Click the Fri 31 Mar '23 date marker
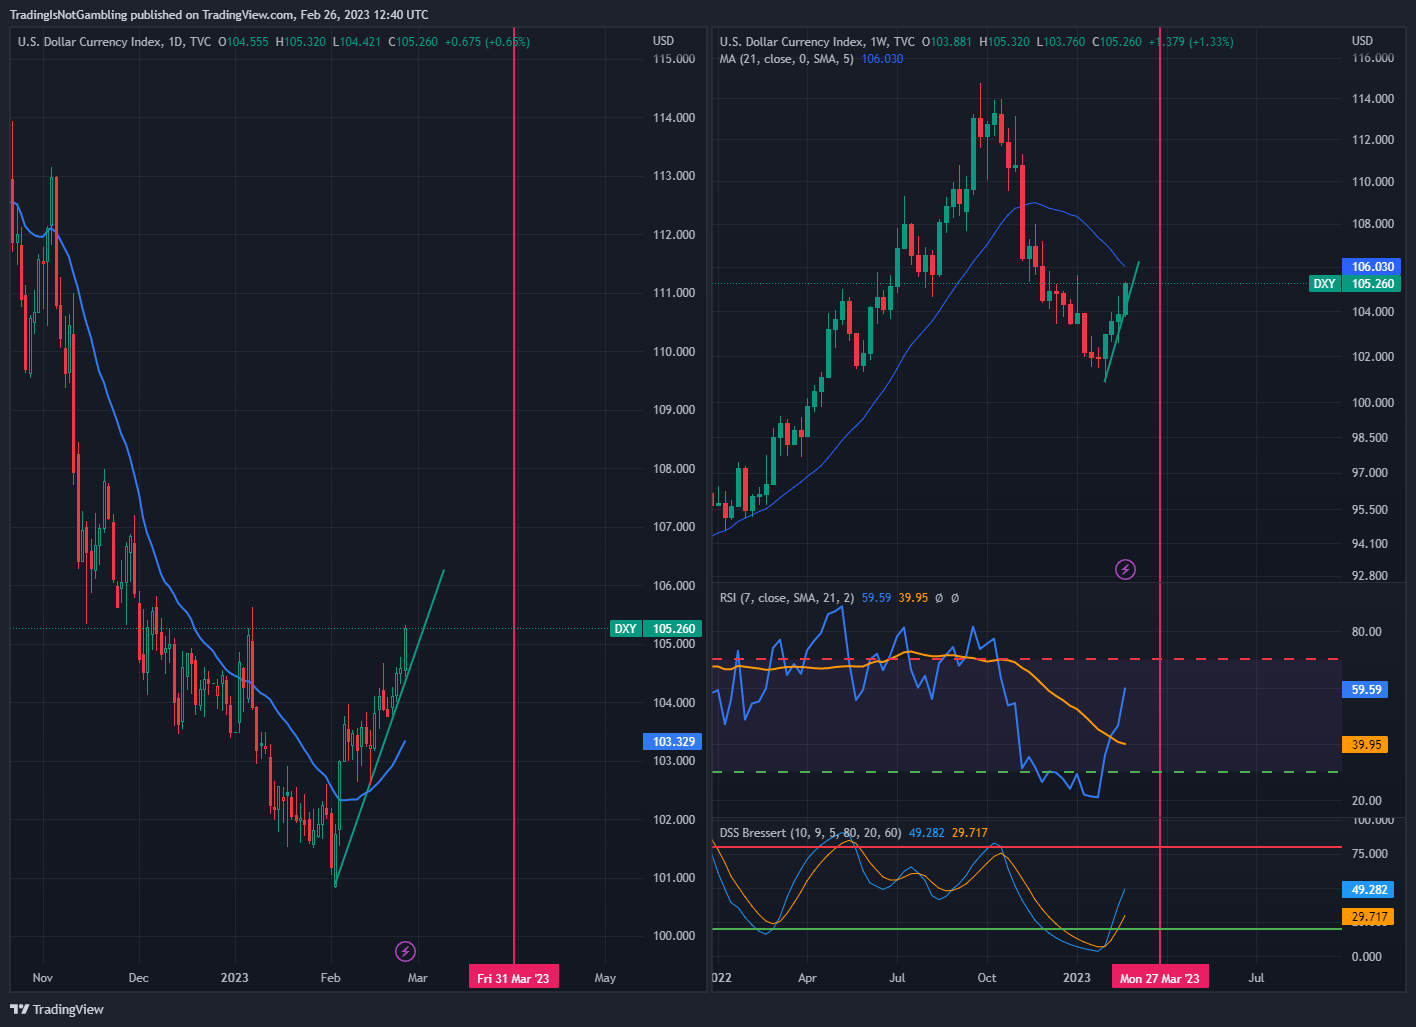The width and height of the screenshot is (1416, 1027). coord(513,978)
